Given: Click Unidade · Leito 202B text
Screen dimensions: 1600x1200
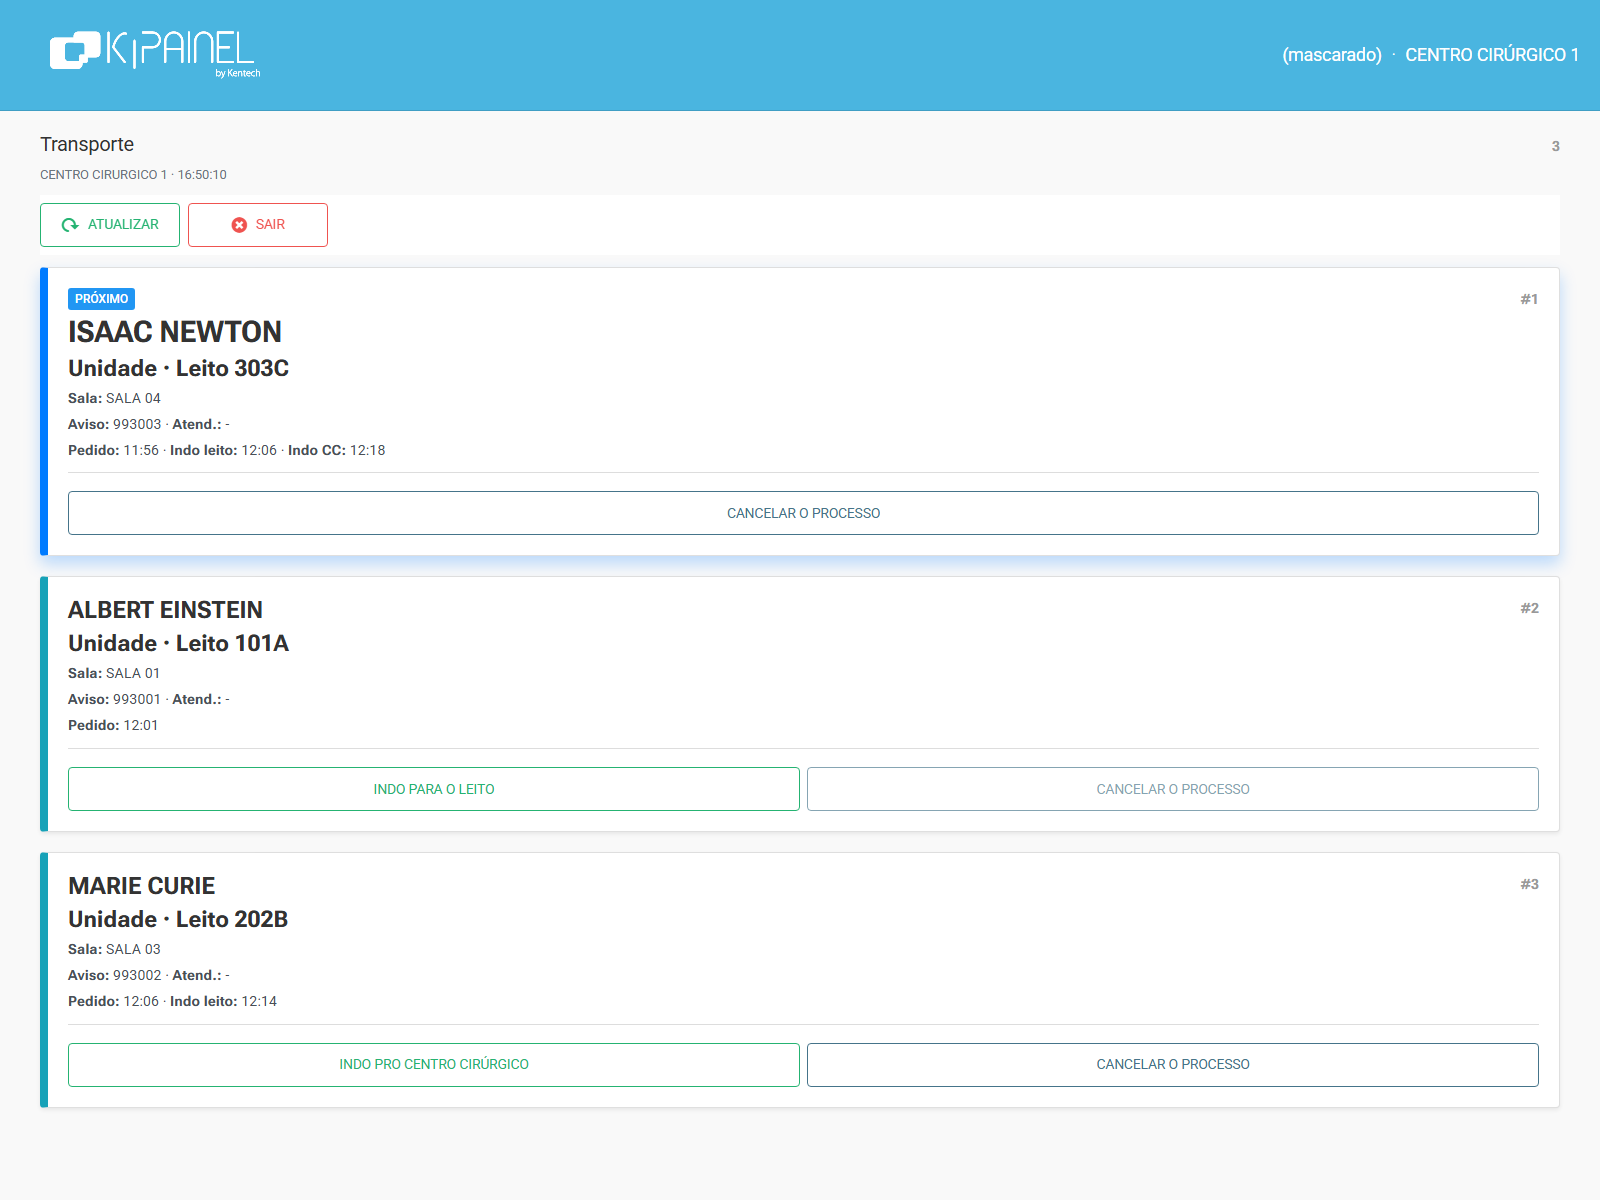Looking at the screenshot, I should tap(178, 919).
